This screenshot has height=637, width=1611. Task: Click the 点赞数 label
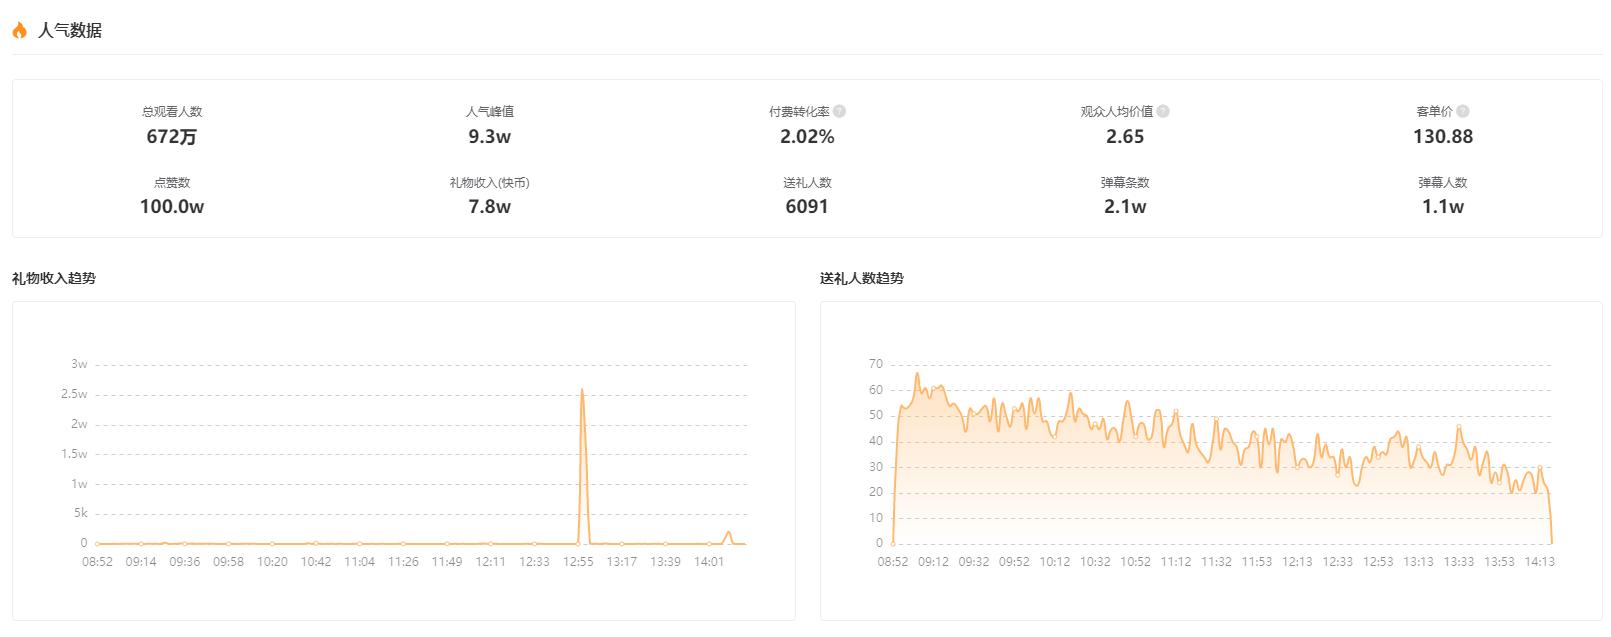[172, 183]
